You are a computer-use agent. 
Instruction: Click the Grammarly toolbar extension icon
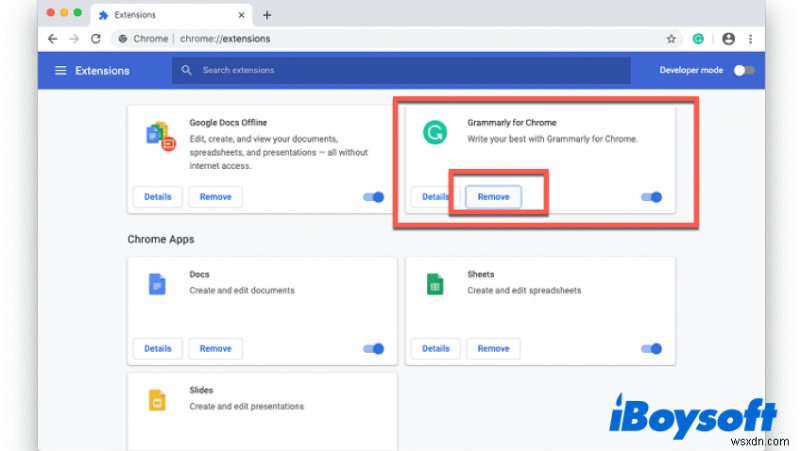click(699, 39)
